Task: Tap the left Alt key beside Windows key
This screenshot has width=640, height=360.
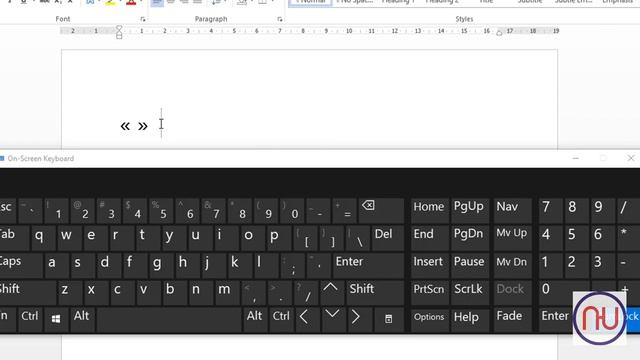Action: (82, 319)
